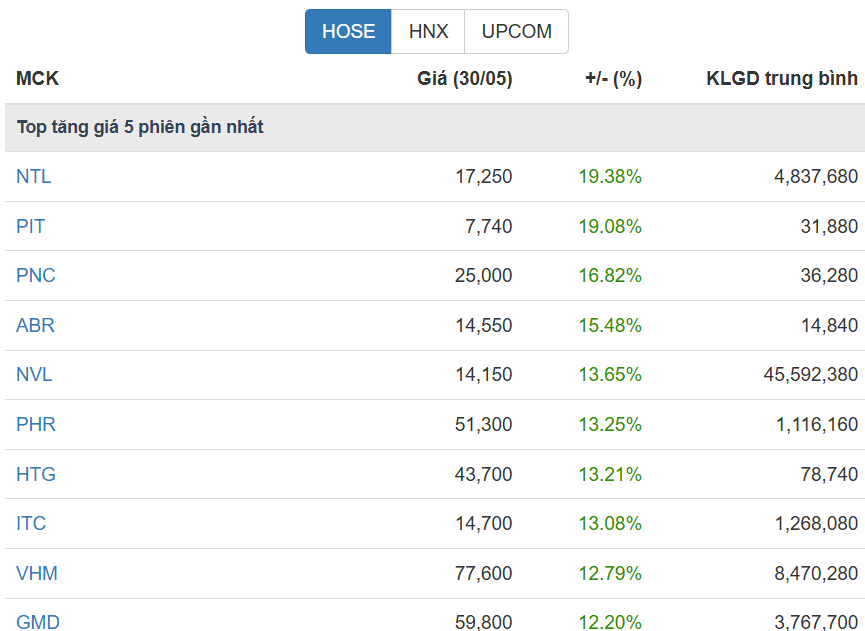Open the PNC stock link
This screenshot has height=631, width=865.
tap(36, 275)
